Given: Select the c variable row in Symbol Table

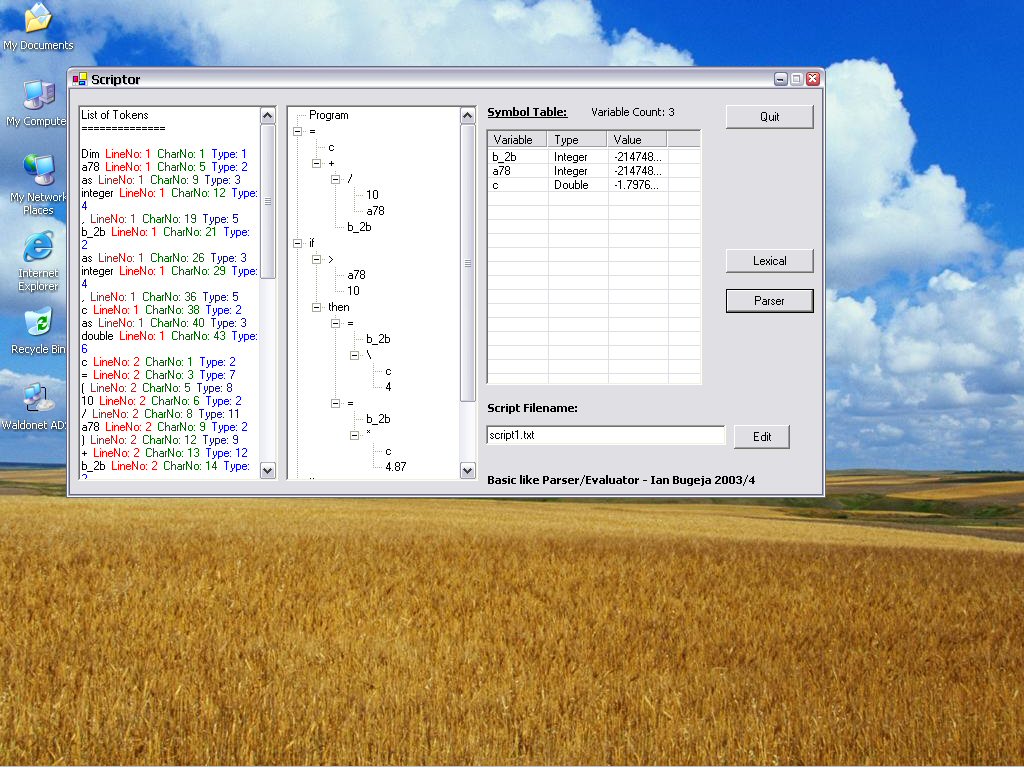Looking at the screenshot, I should [594, 185].
